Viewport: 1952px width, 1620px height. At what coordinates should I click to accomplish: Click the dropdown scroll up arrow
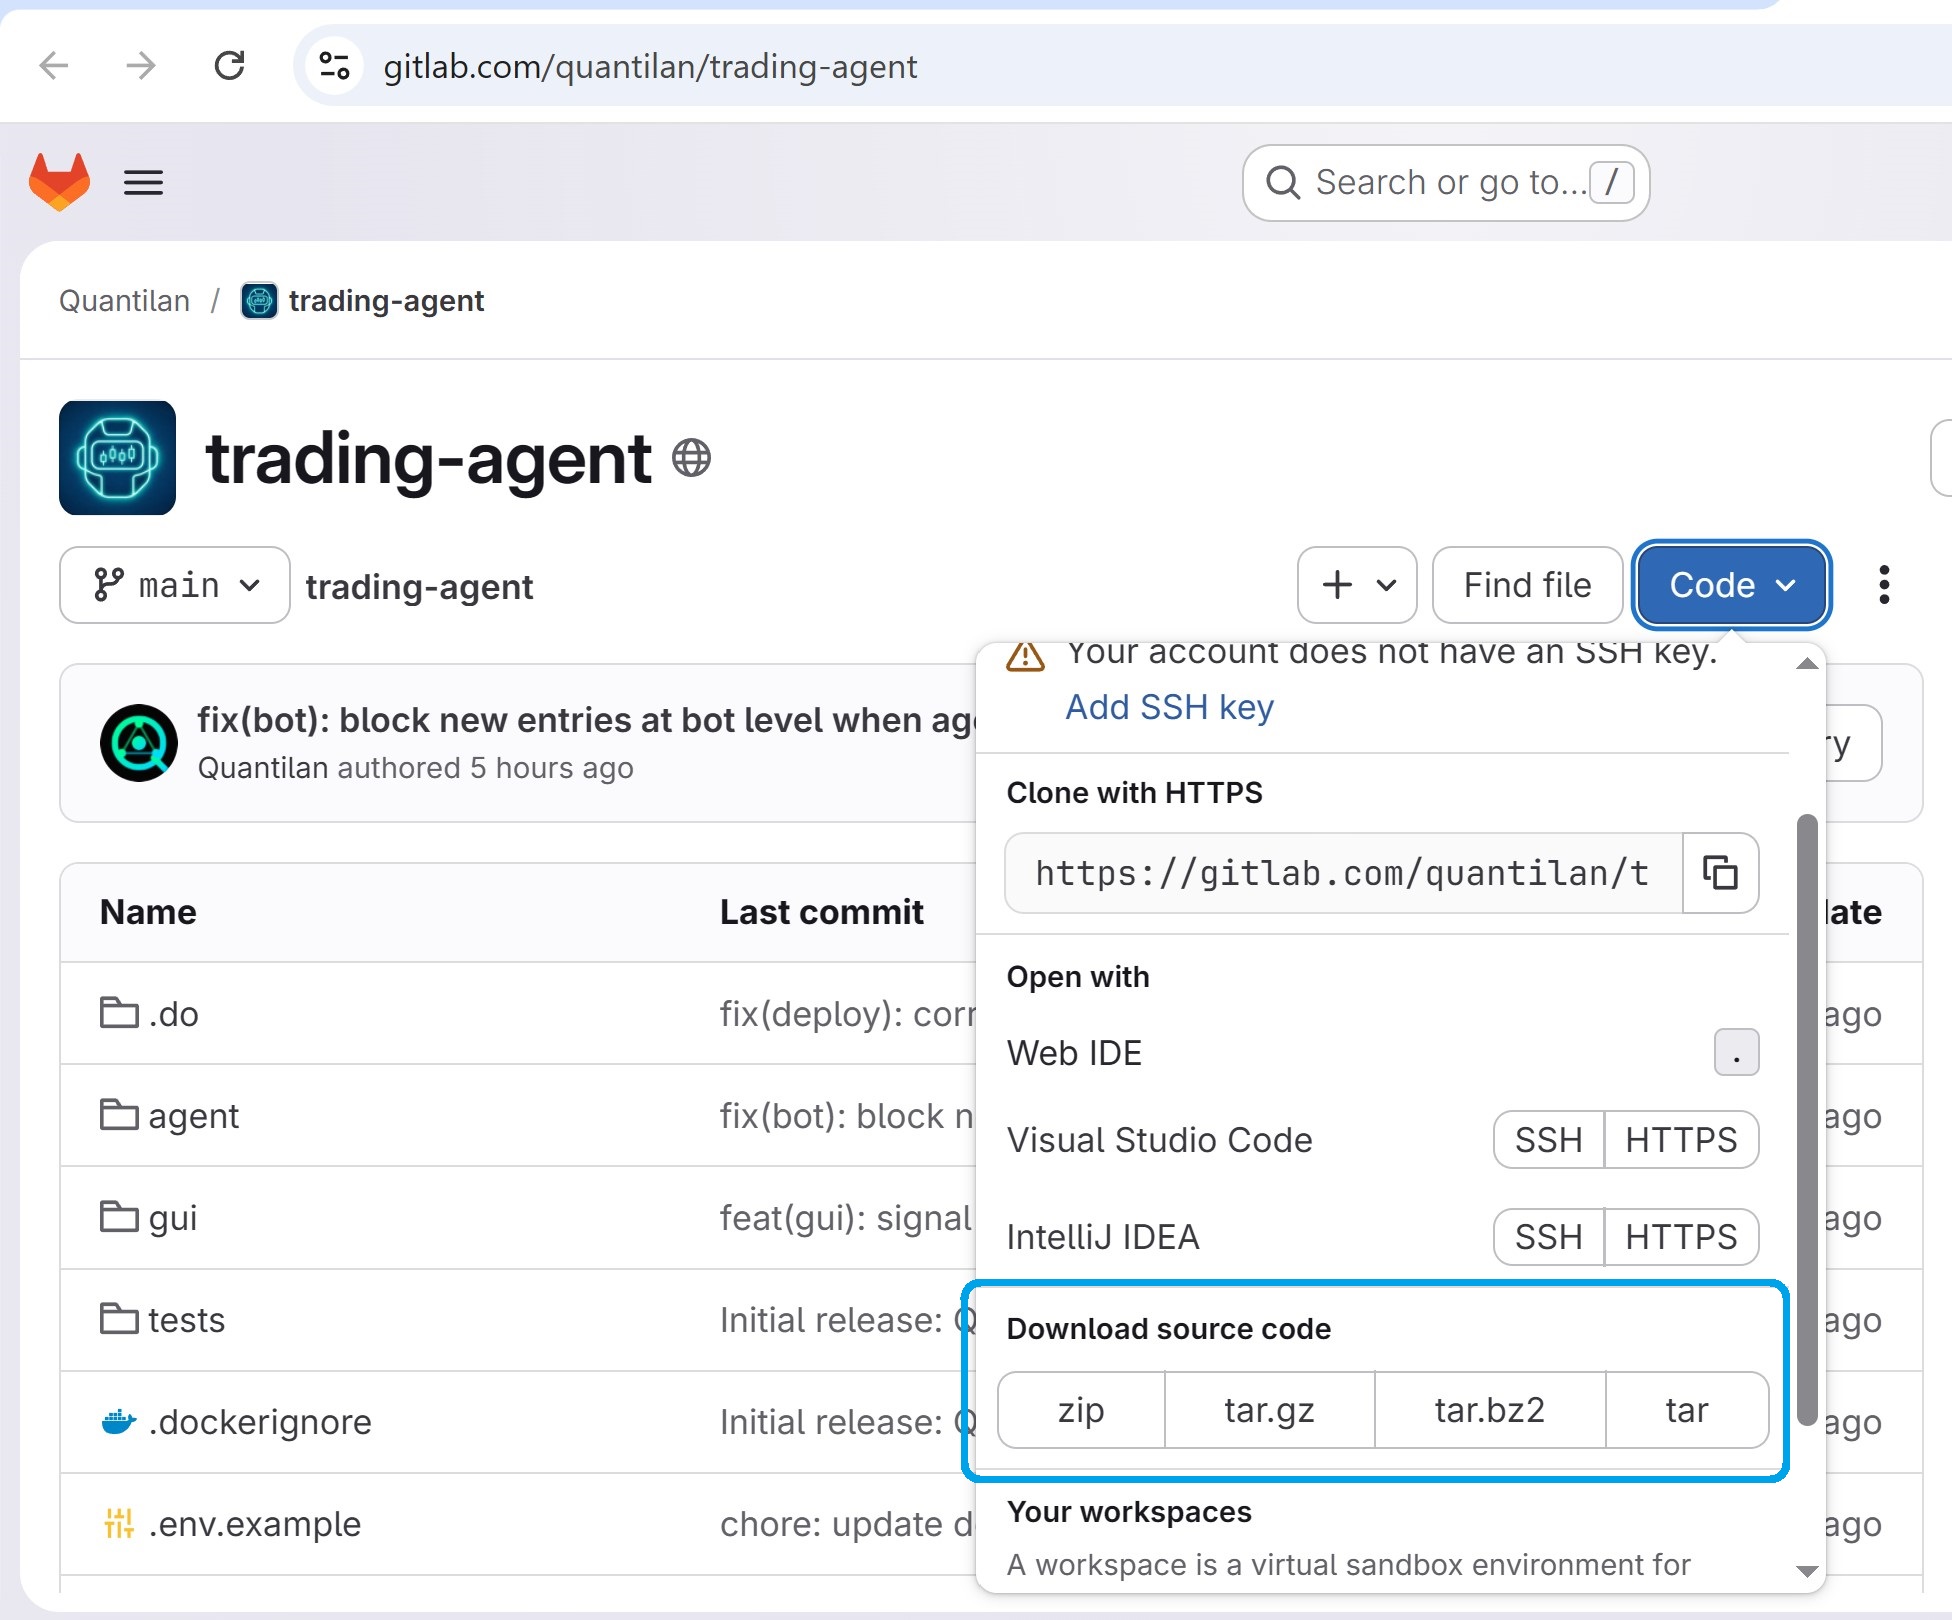click(x=1806, y=664)
